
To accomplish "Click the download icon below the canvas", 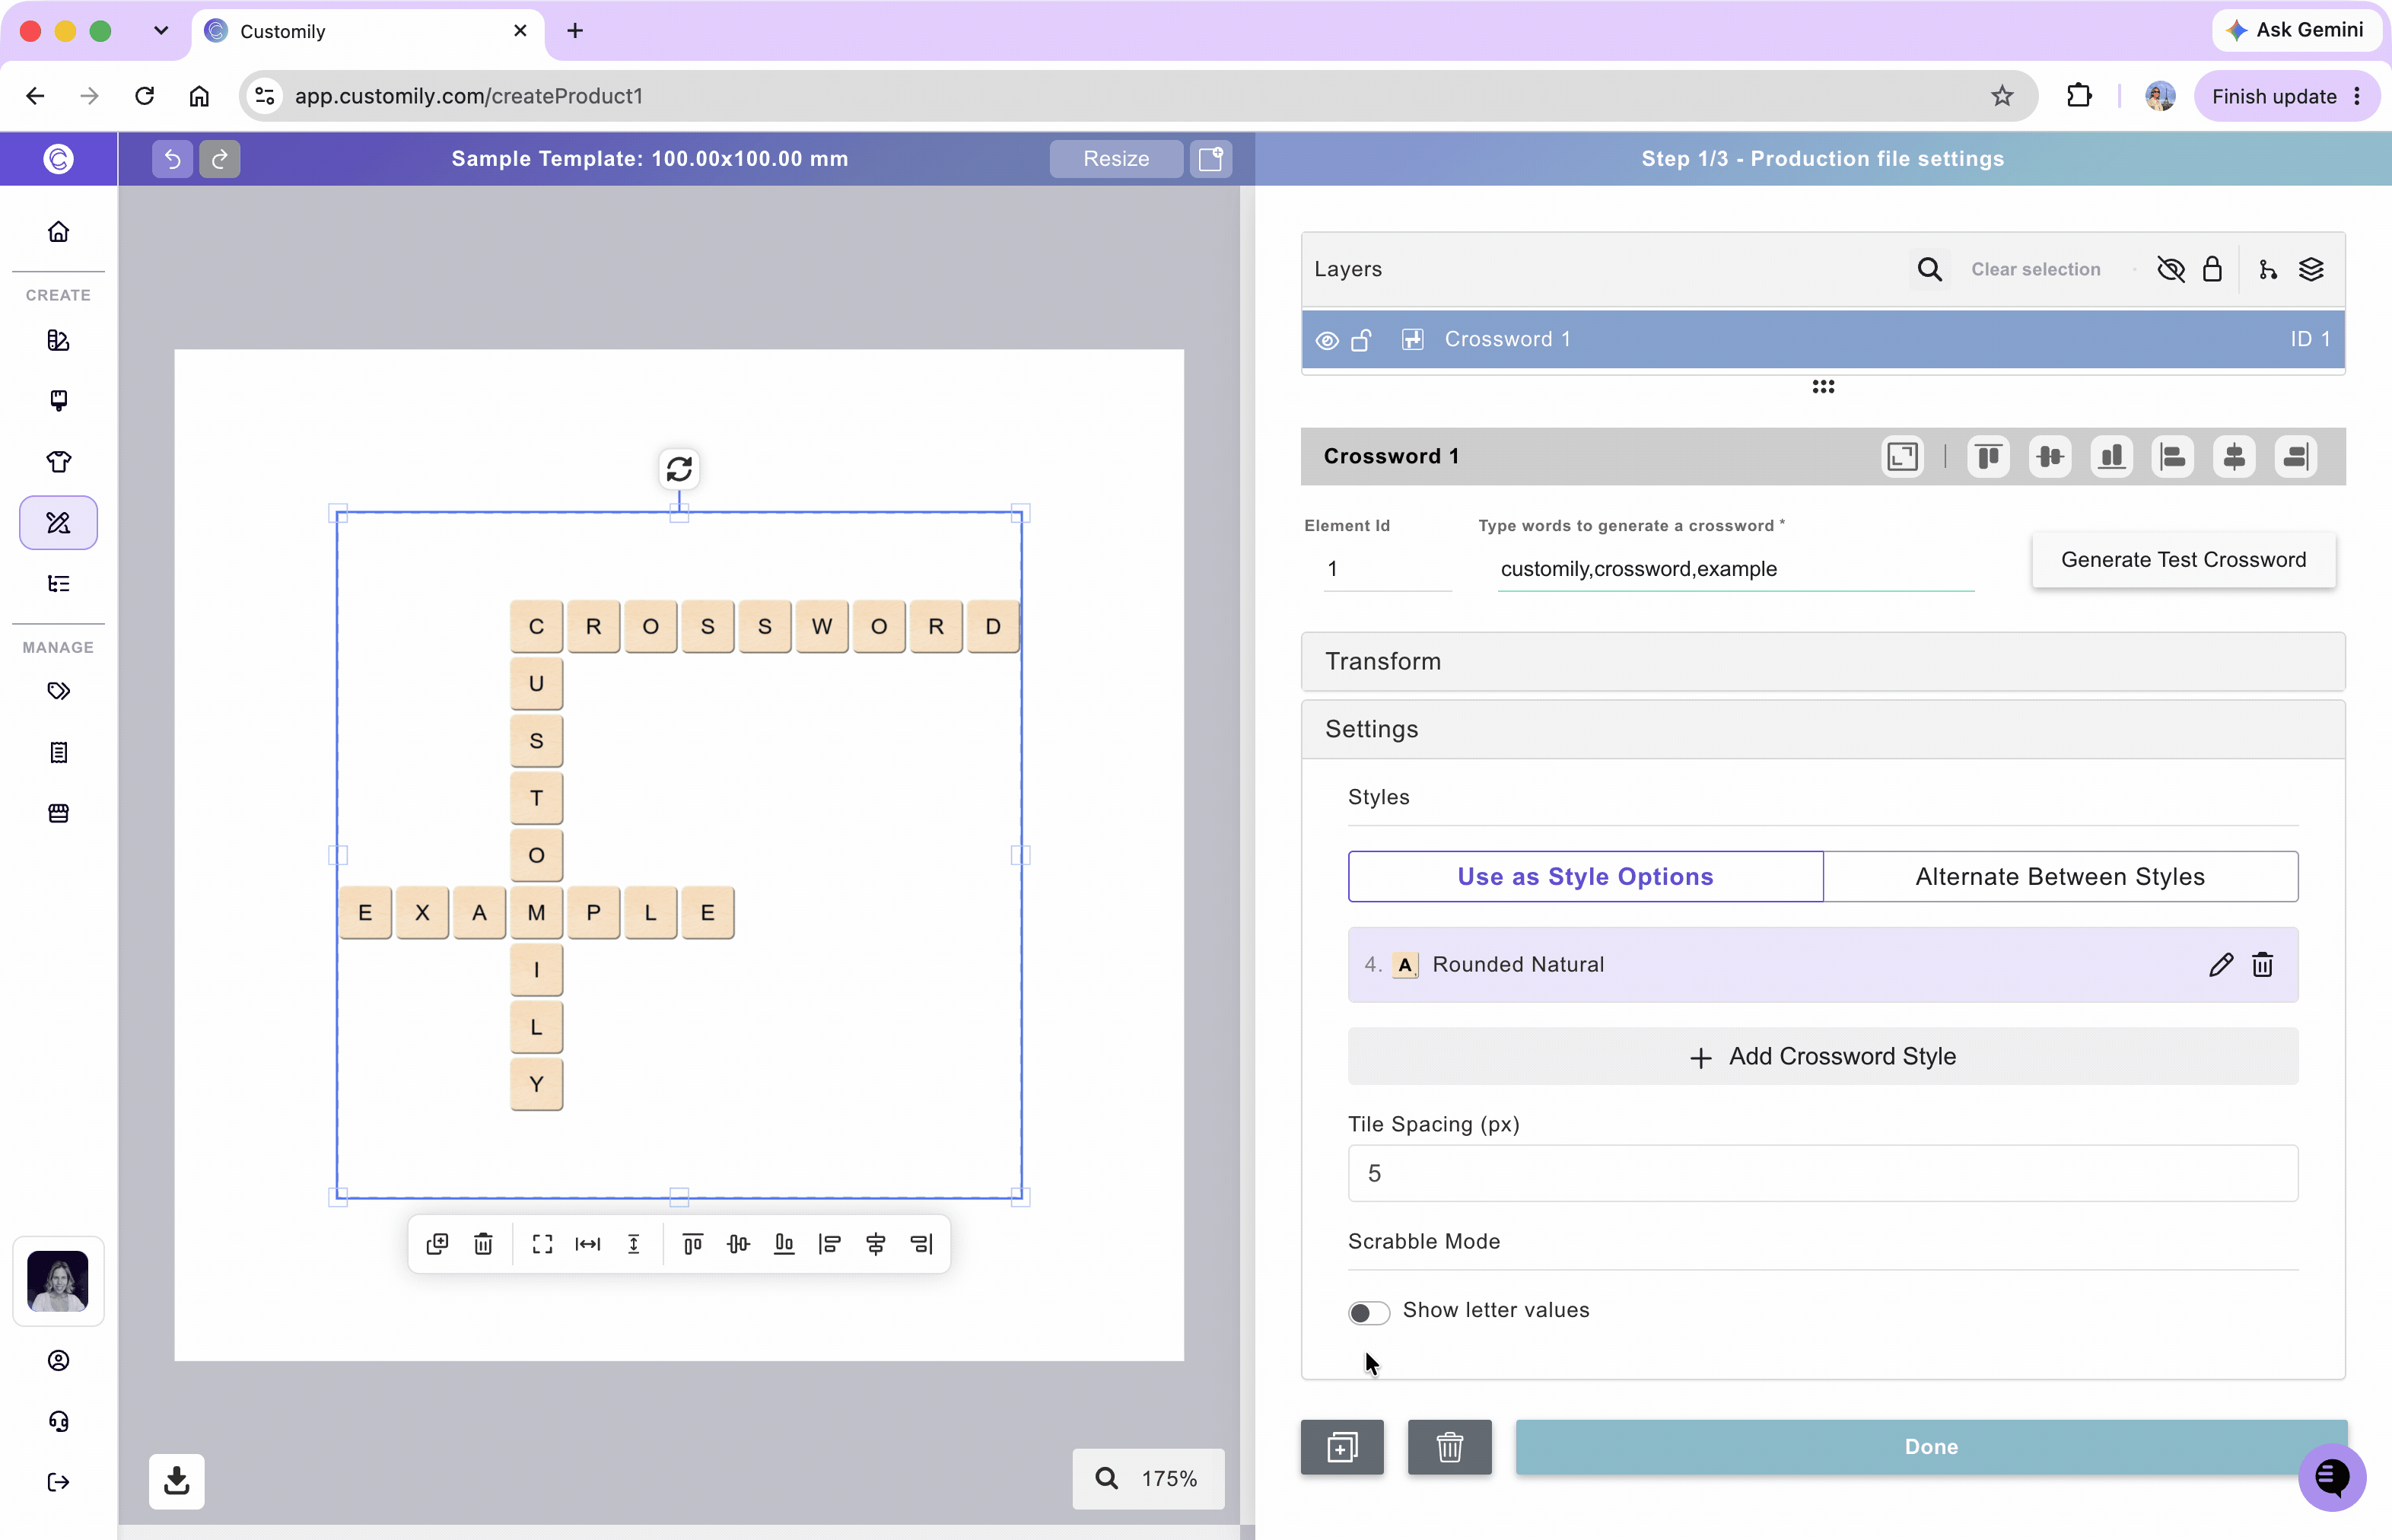I will pos(177,1480).
